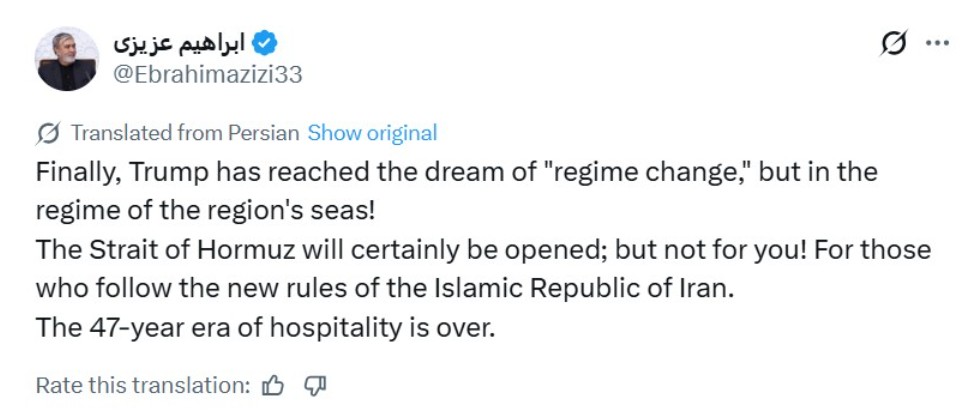Open the three-dot more options menu
The image size is (964, 409).
tap(937, 43)
